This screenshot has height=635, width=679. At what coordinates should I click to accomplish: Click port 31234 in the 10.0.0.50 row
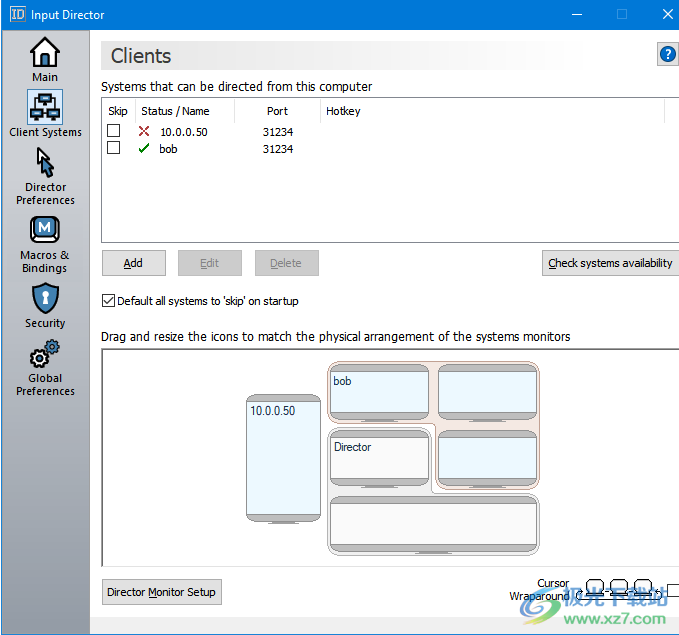pos(278,132)
